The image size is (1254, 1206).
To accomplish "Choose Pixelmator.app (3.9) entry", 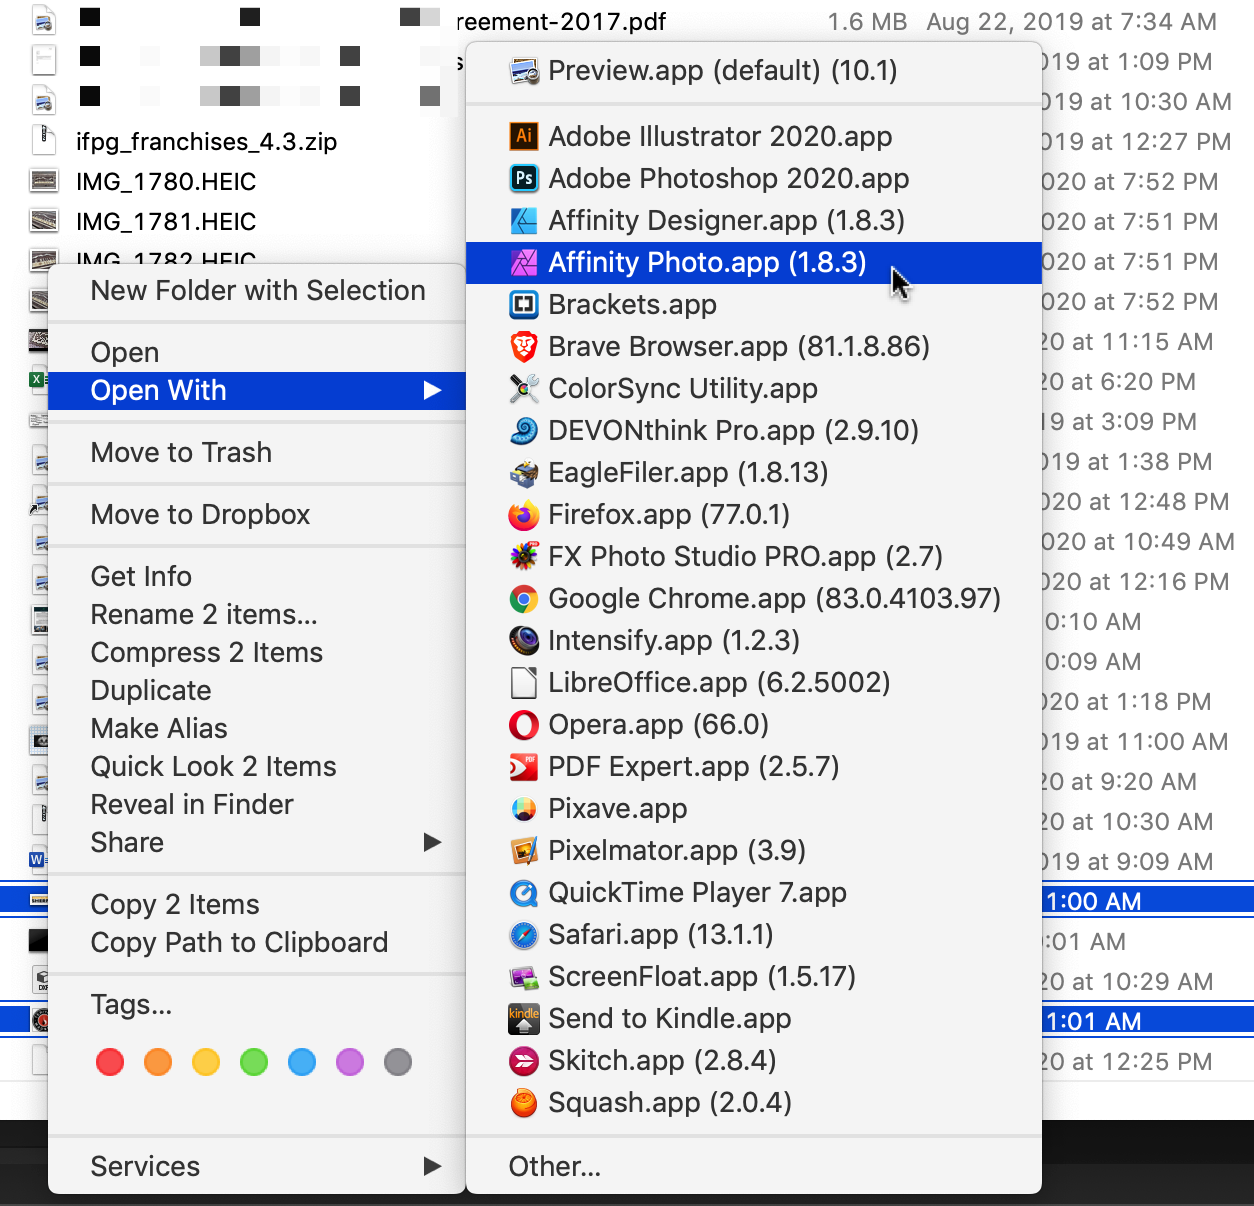I will (x=754, y=851).
